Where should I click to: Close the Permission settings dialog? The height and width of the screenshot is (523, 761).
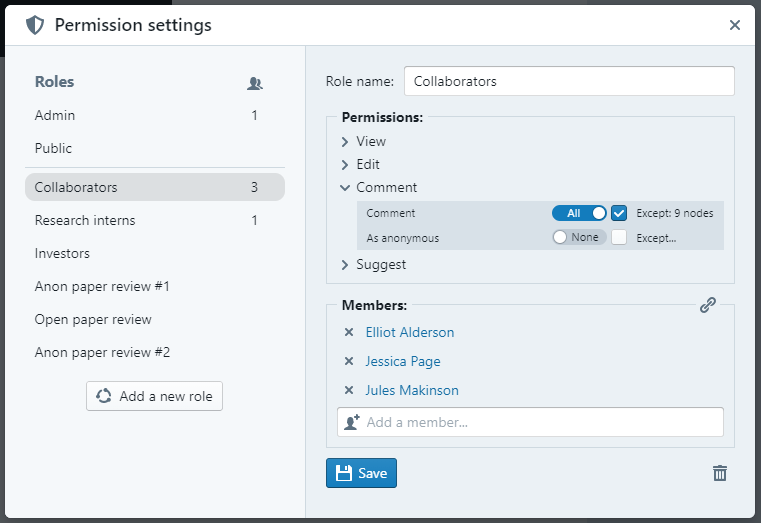734,25
